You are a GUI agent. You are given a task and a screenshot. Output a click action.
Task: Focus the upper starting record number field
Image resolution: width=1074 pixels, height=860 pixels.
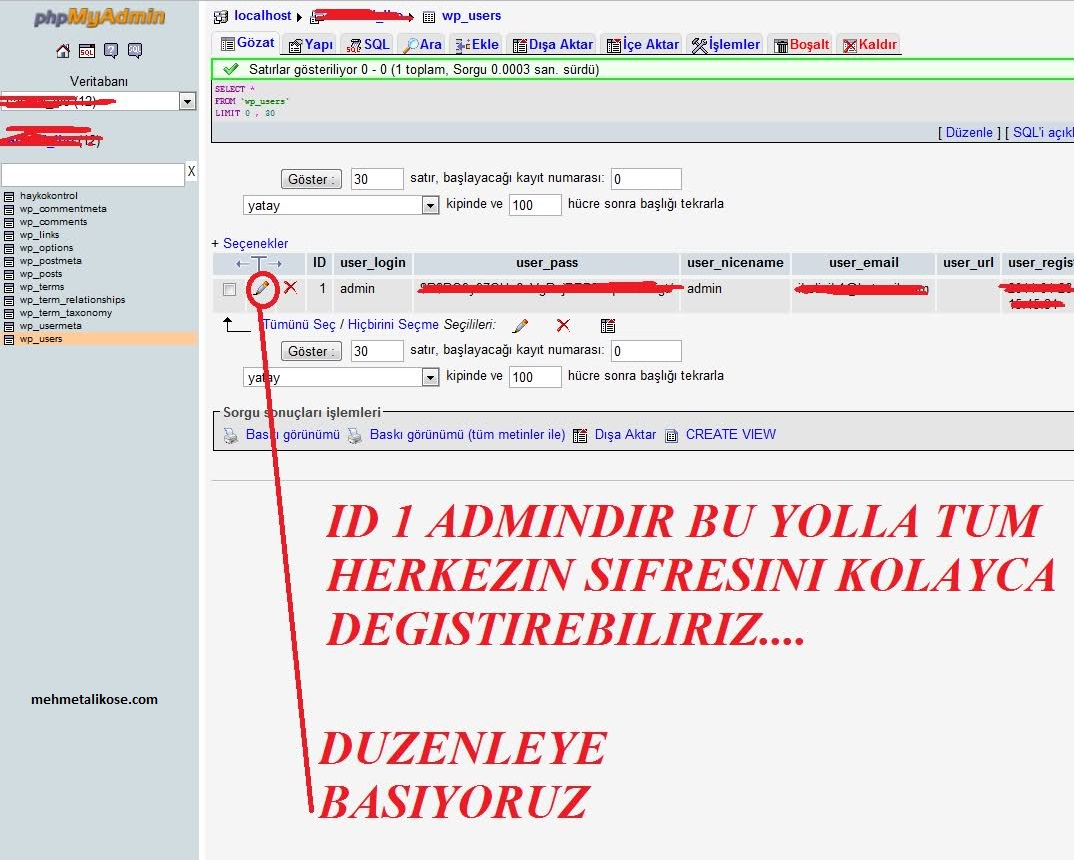(646, 179)
